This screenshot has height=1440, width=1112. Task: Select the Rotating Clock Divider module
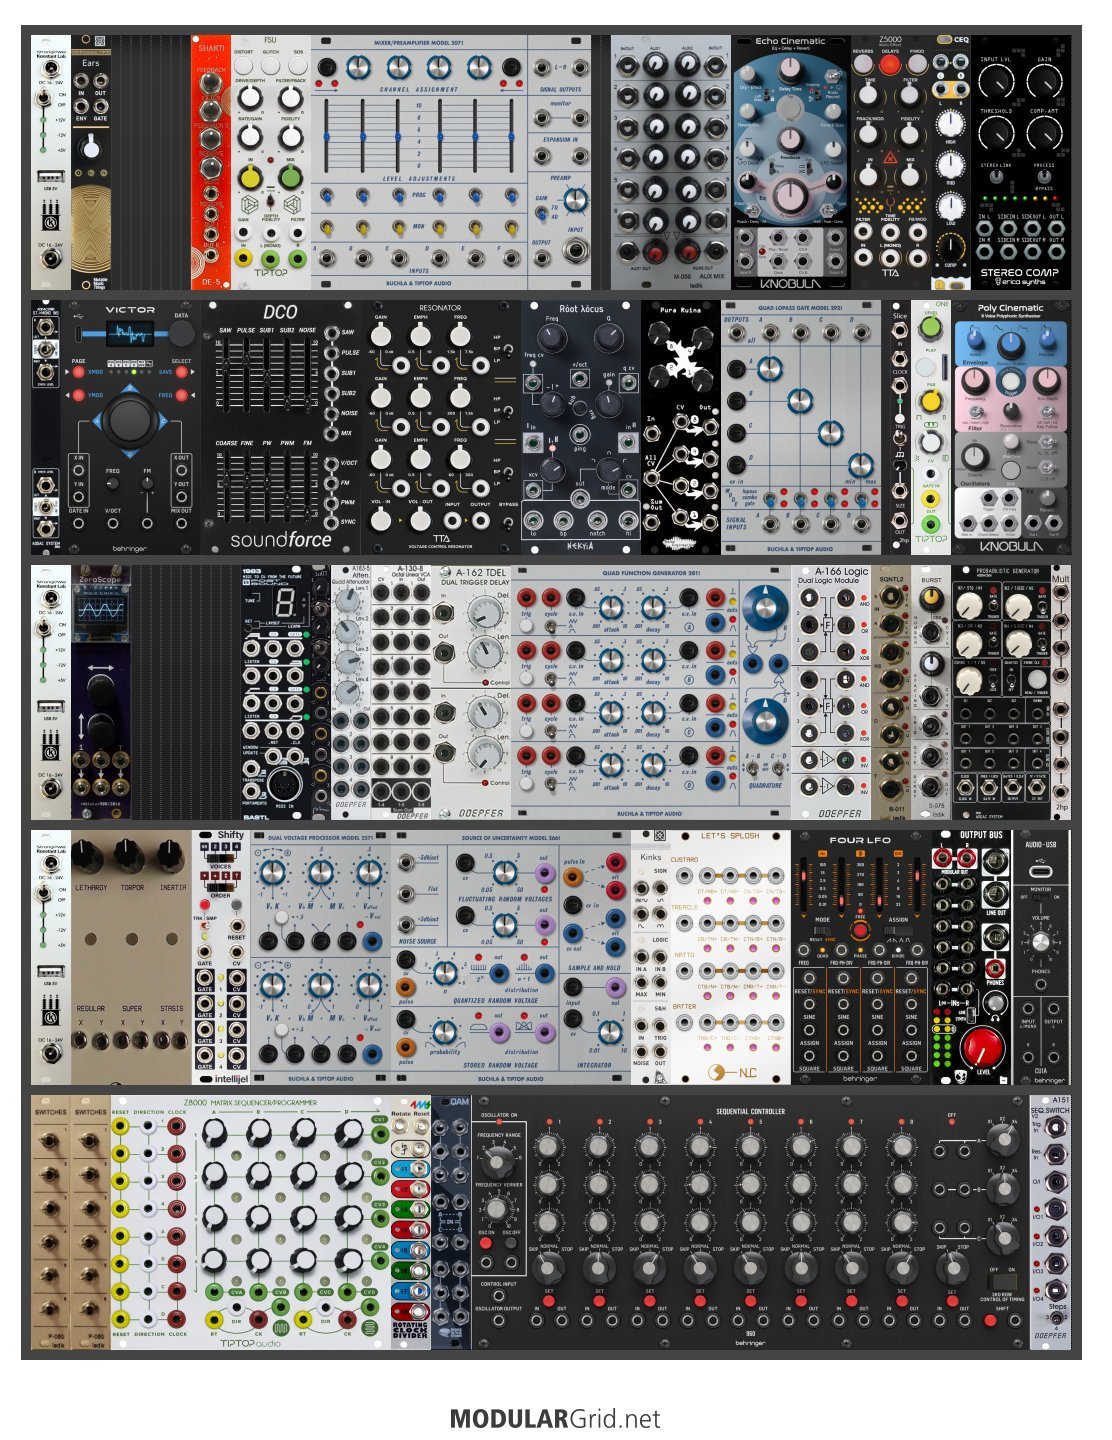tap(411, 1223)
